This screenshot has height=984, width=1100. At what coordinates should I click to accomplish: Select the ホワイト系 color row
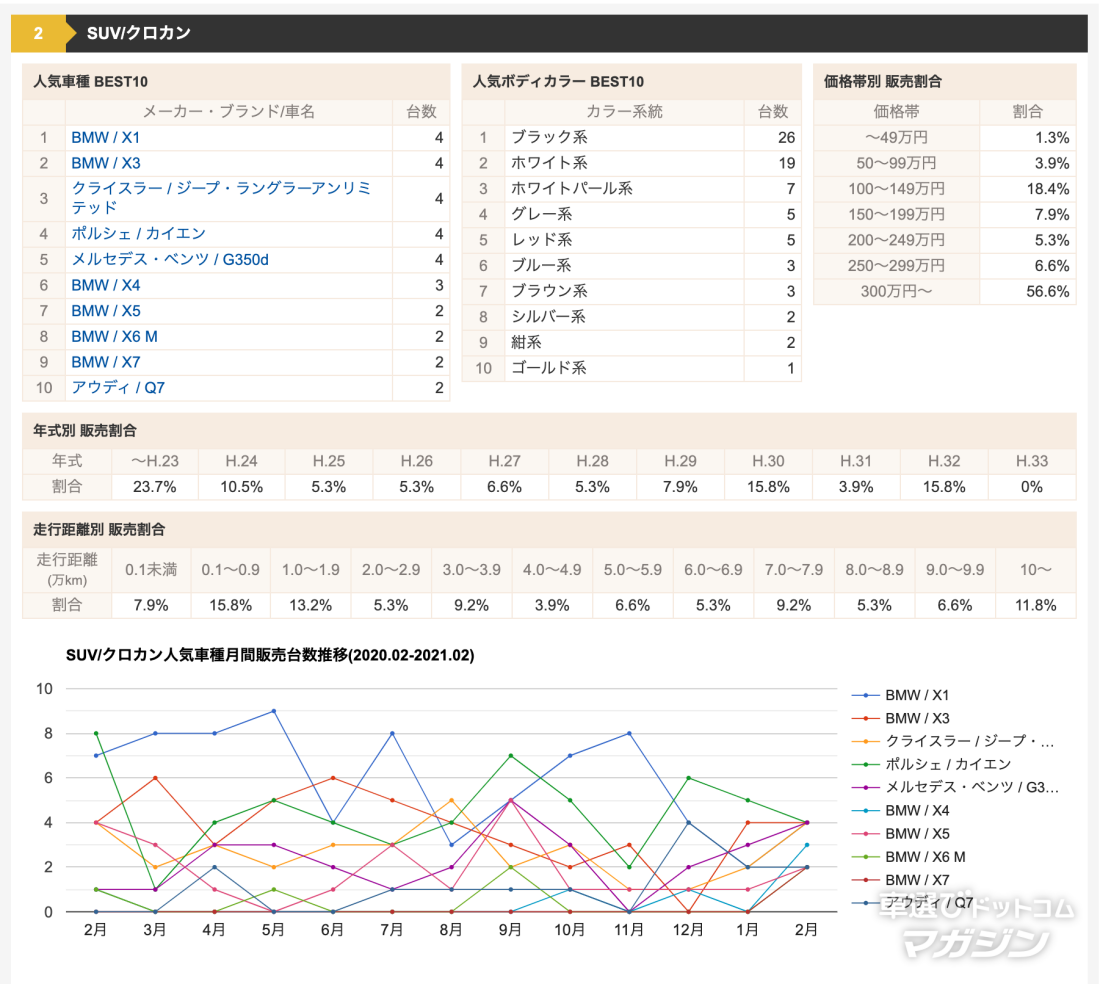pyautogui.click(x=631, y=163)
